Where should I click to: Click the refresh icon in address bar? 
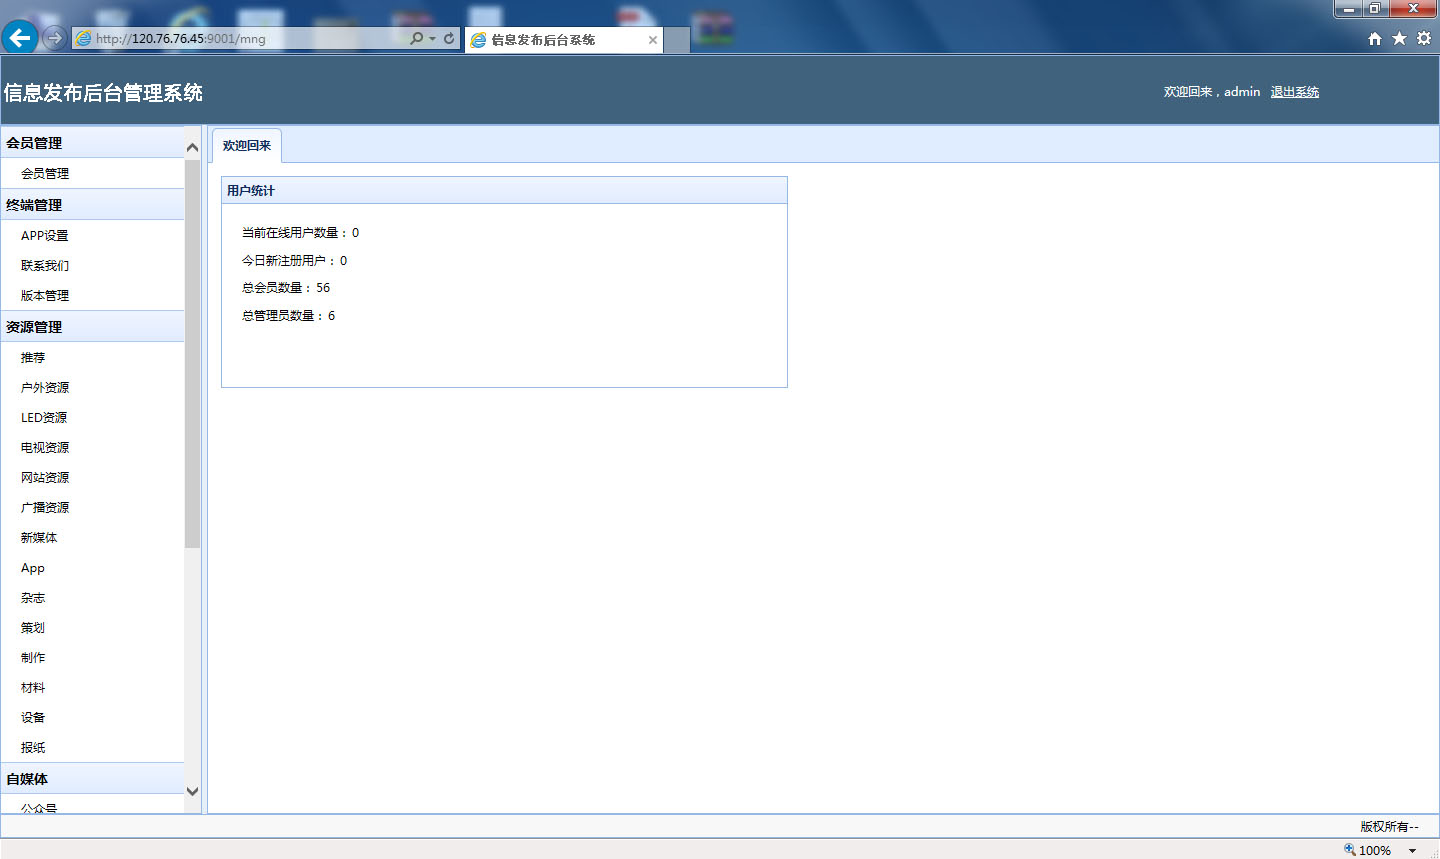coord(449,38)
